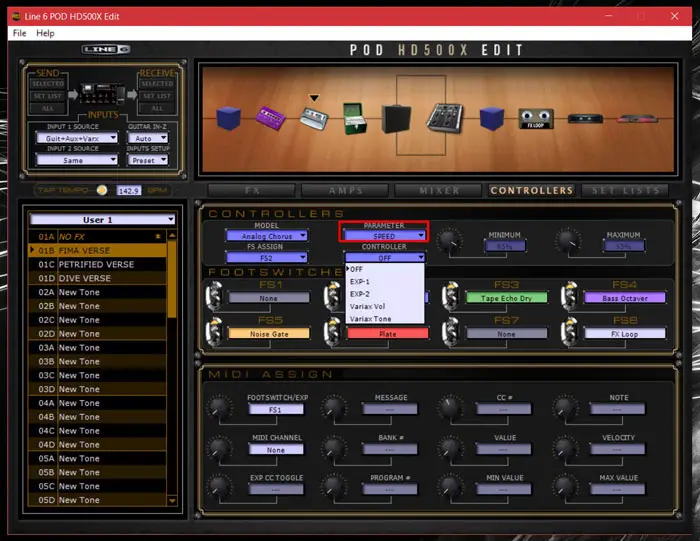
Task: Adjust the FOOTSWITCH/EXP knob in MIDI Assign
Action: click(x=218, y=407)
